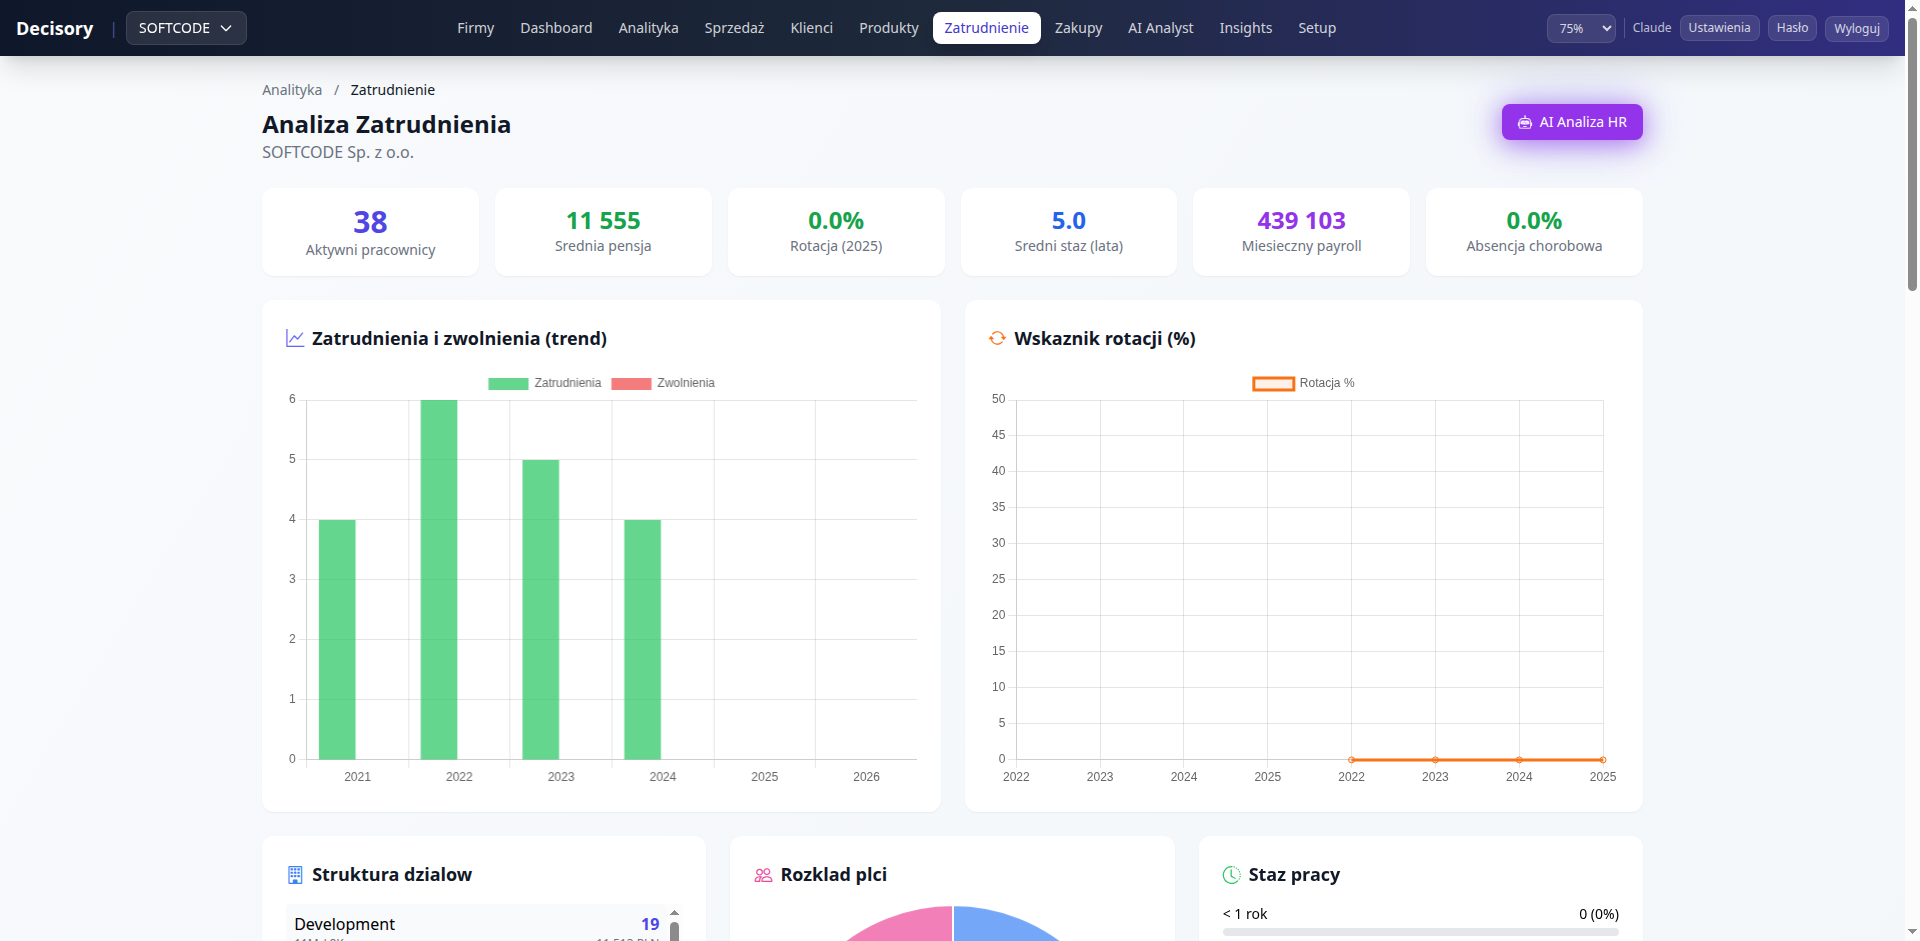
Task: Open Ustawienia from the top bar
Action: point(1719,28)
